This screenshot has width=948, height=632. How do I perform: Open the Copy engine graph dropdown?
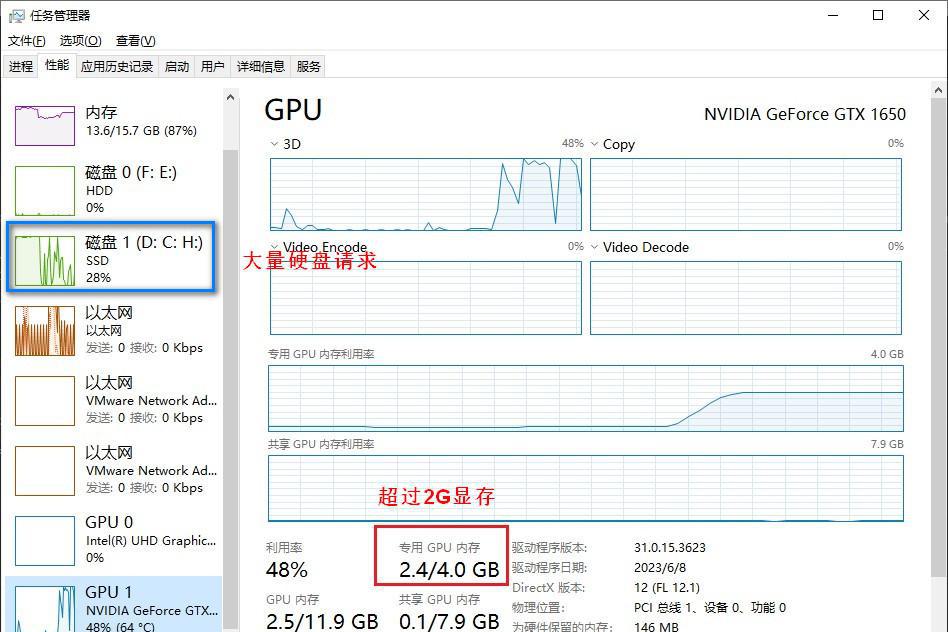(x=595, y=144)
